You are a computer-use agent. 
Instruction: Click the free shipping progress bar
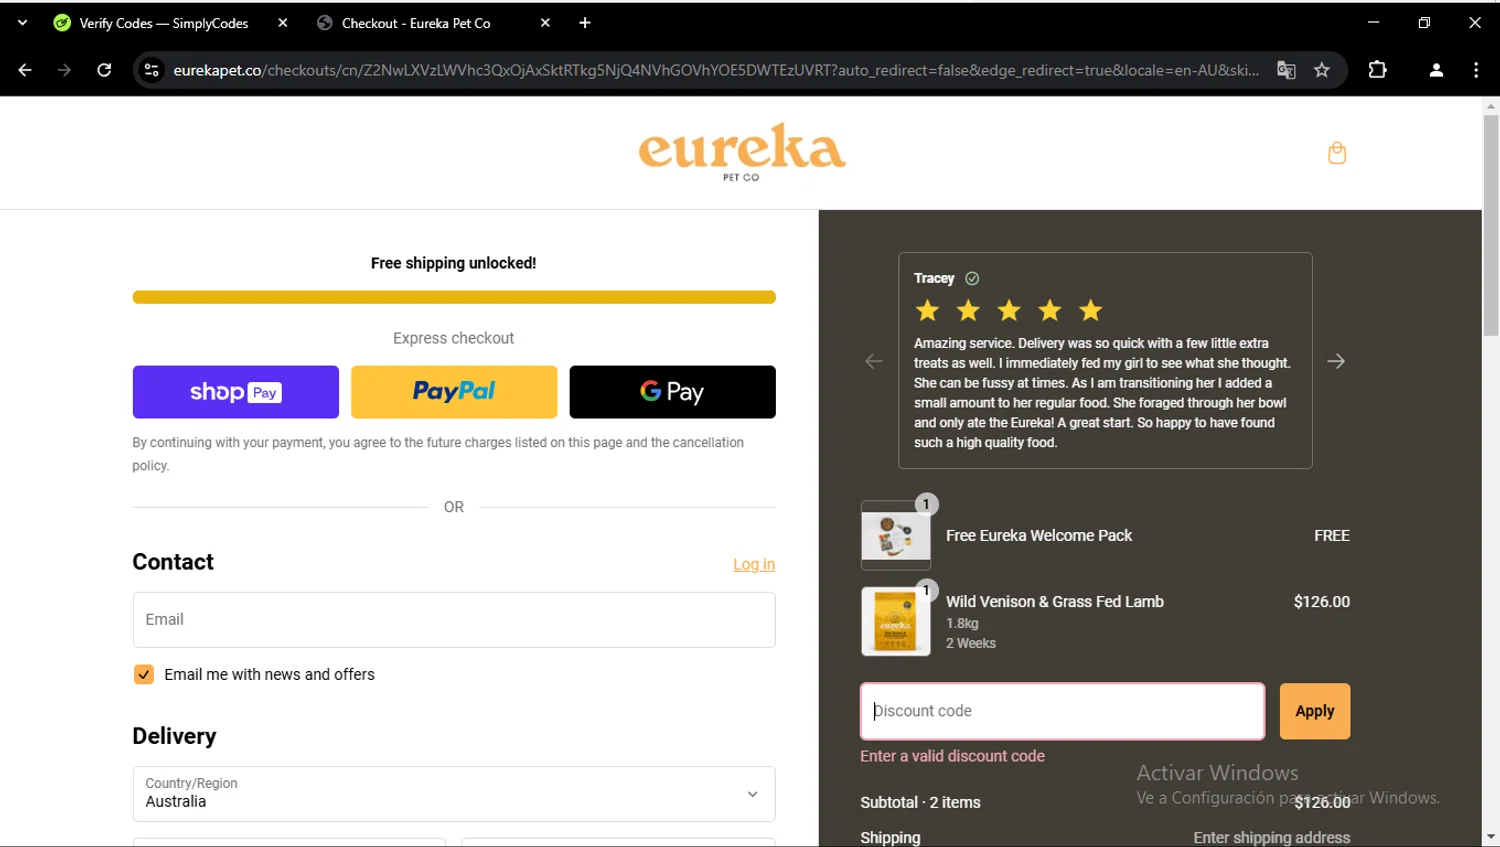[454, 297]
